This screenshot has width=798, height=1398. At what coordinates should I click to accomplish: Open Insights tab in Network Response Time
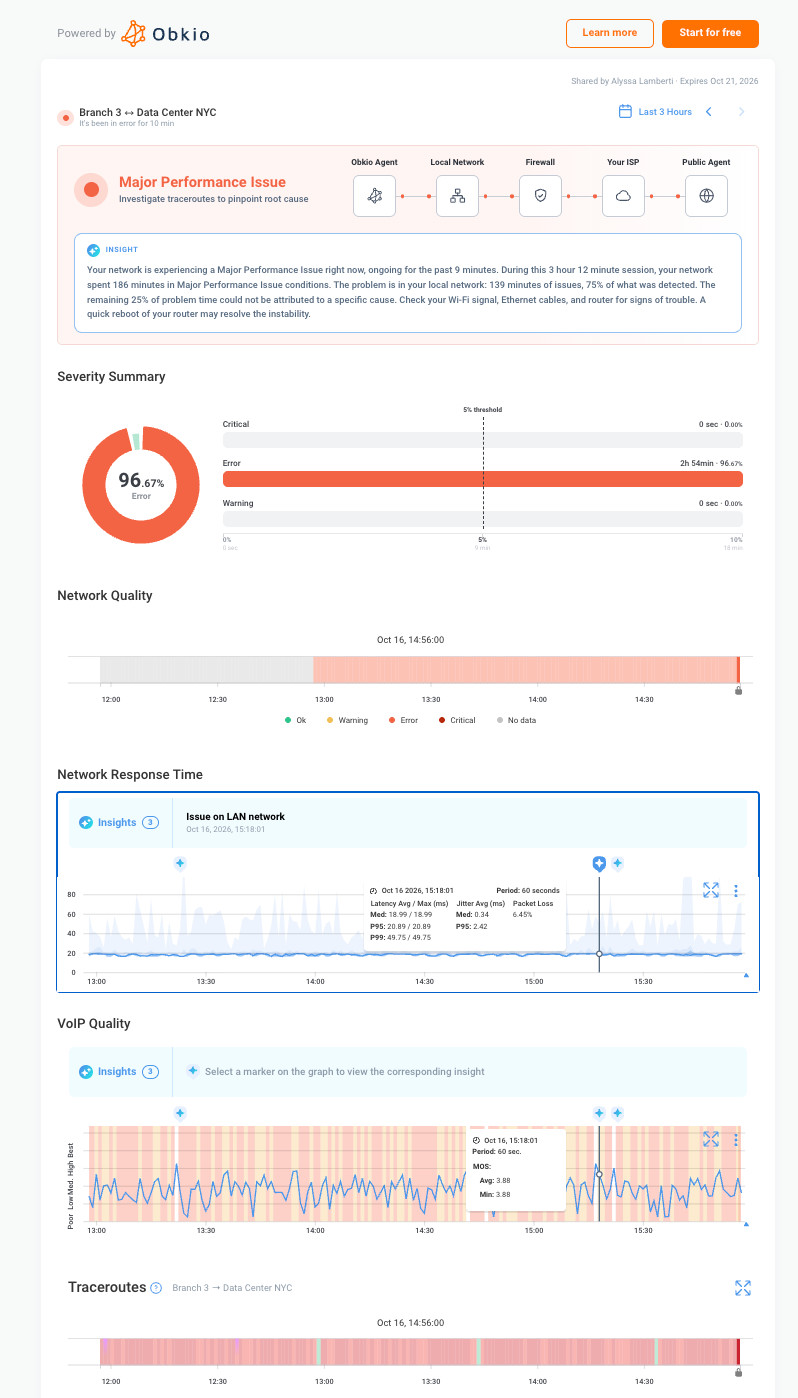coord(117,823)
